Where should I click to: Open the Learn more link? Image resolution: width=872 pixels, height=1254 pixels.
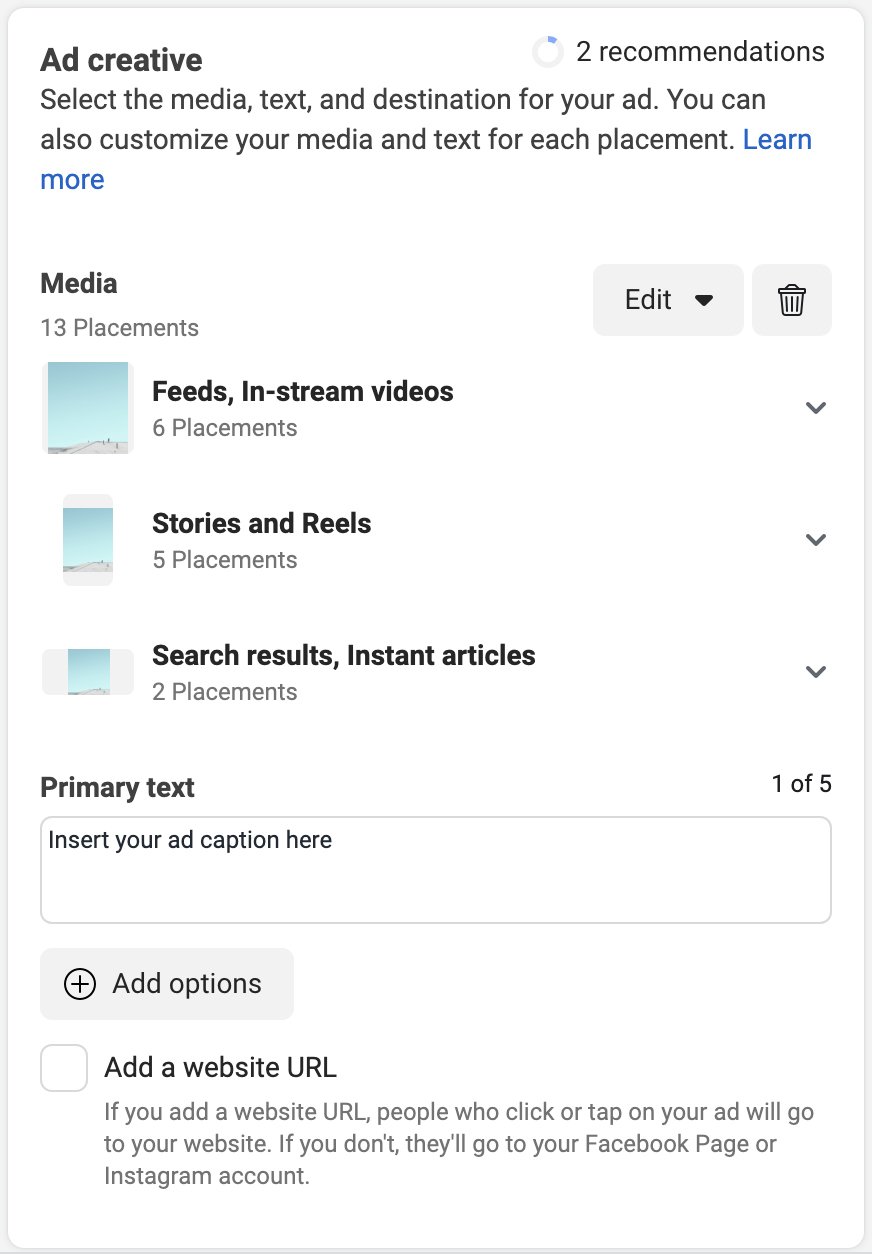[776, 140]
